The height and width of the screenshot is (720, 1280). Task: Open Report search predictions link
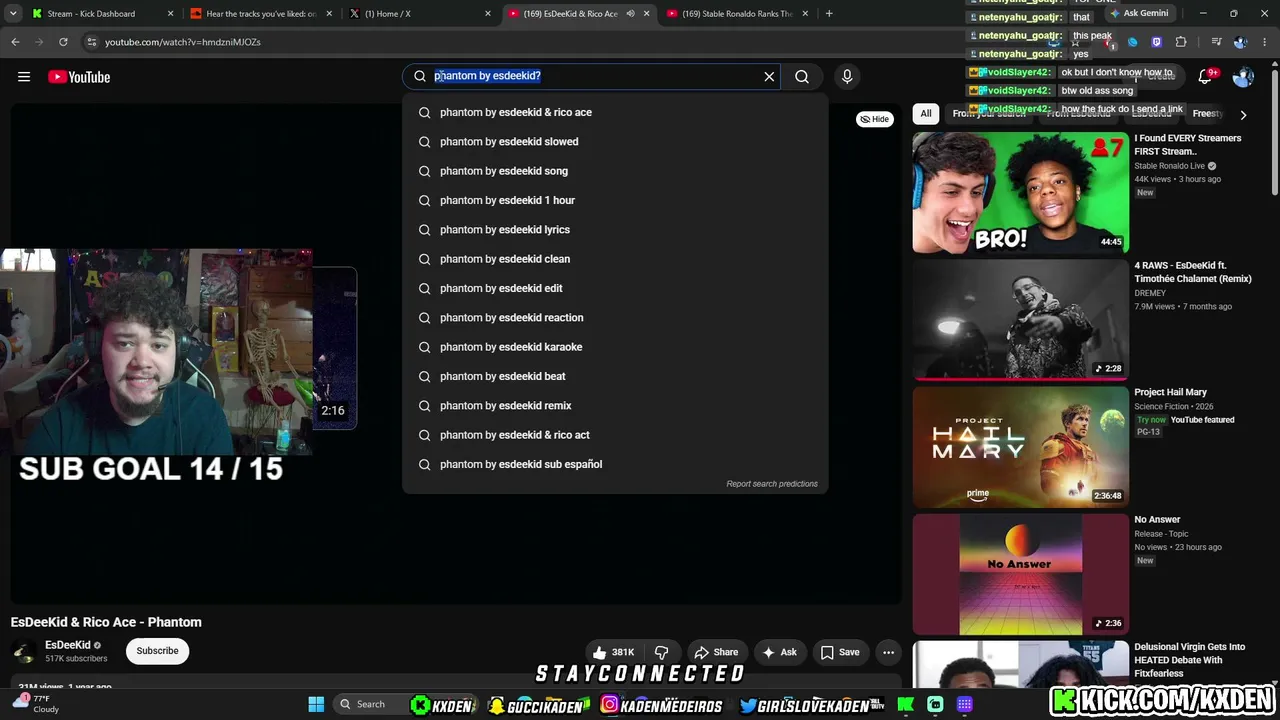[x=772, y=484]
